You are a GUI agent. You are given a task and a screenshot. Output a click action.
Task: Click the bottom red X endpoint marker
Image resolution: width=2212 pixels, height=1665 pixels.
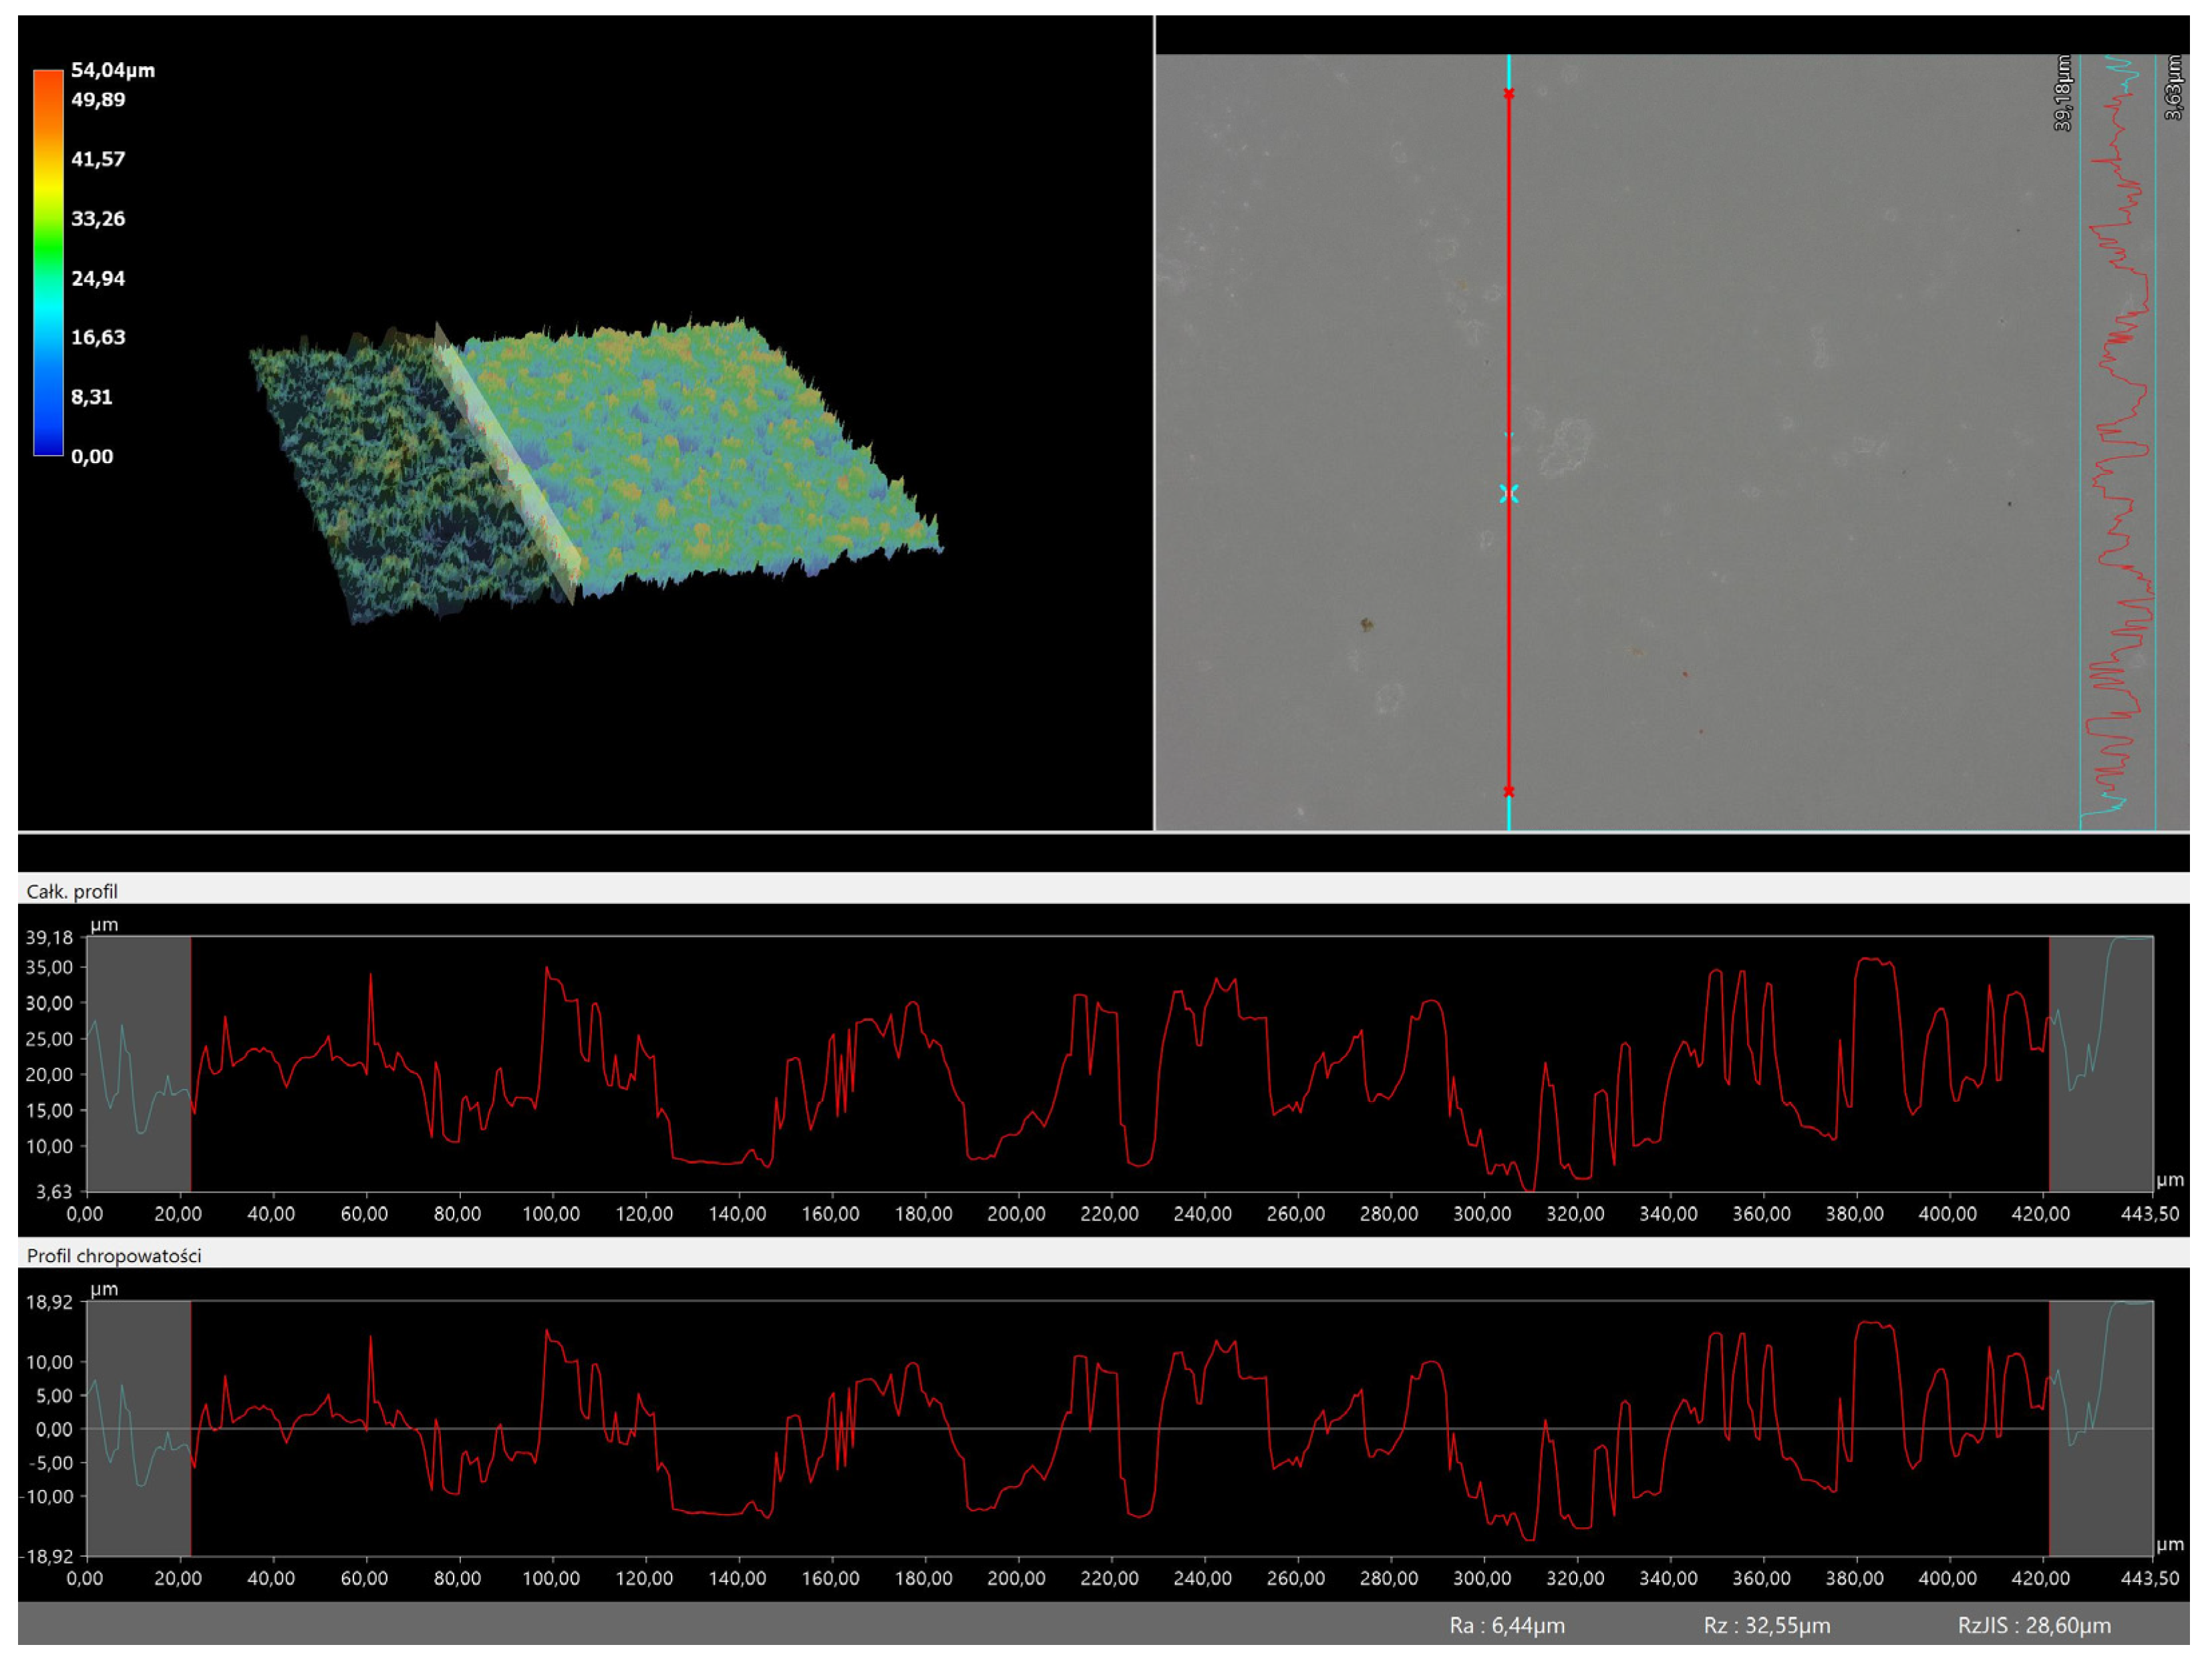pos(1508,791)
